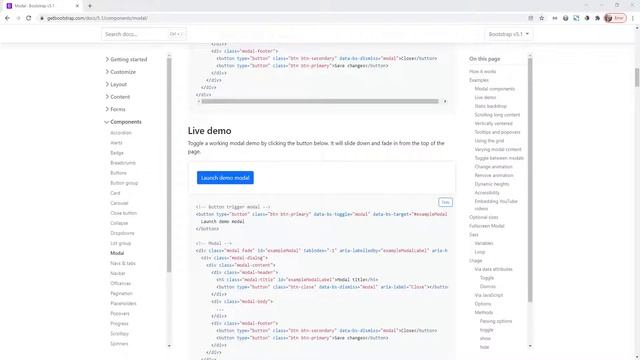The image size is (640, 360).
Task: Jump to Varying modal content section
Action: tap(498, 149)
